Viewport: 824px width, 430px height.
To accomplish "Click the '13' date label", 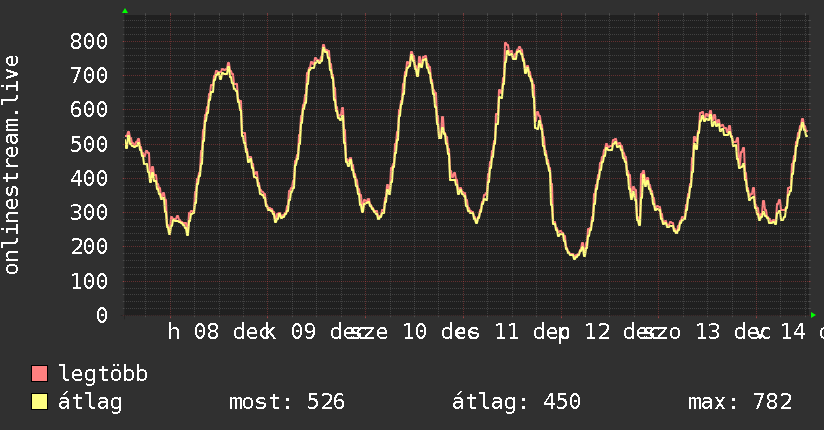I will click(x=708, y=332).
